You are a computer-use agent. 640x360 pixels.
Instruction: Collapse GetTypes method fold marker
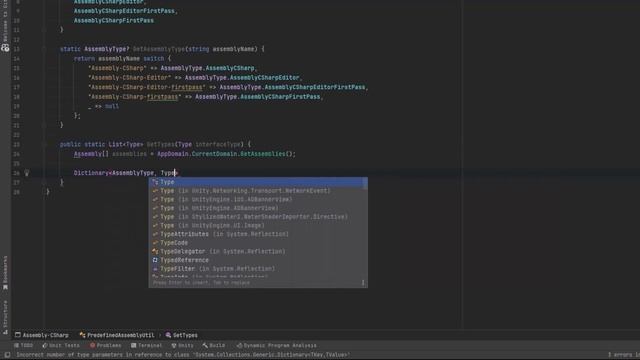44,144
